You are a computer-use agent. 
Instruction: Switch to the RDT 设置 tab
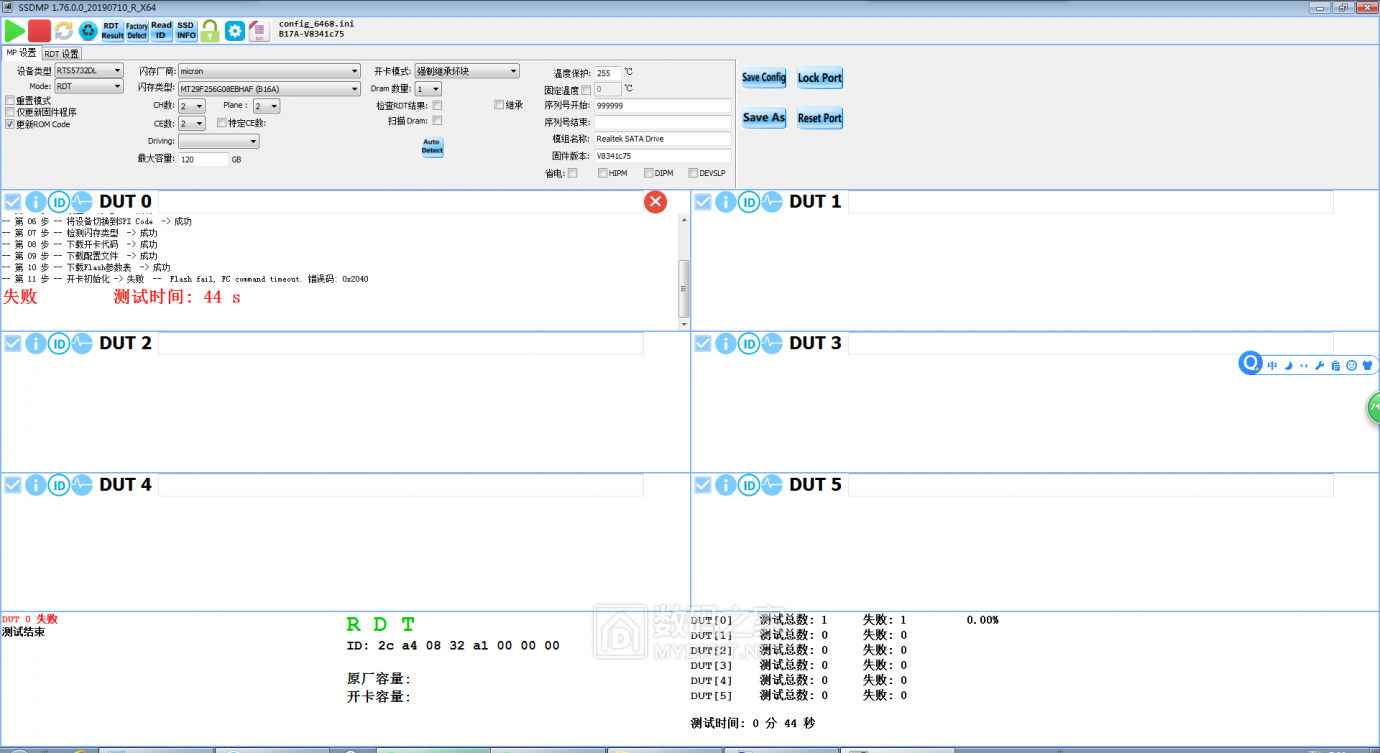[x=62, y=54]
